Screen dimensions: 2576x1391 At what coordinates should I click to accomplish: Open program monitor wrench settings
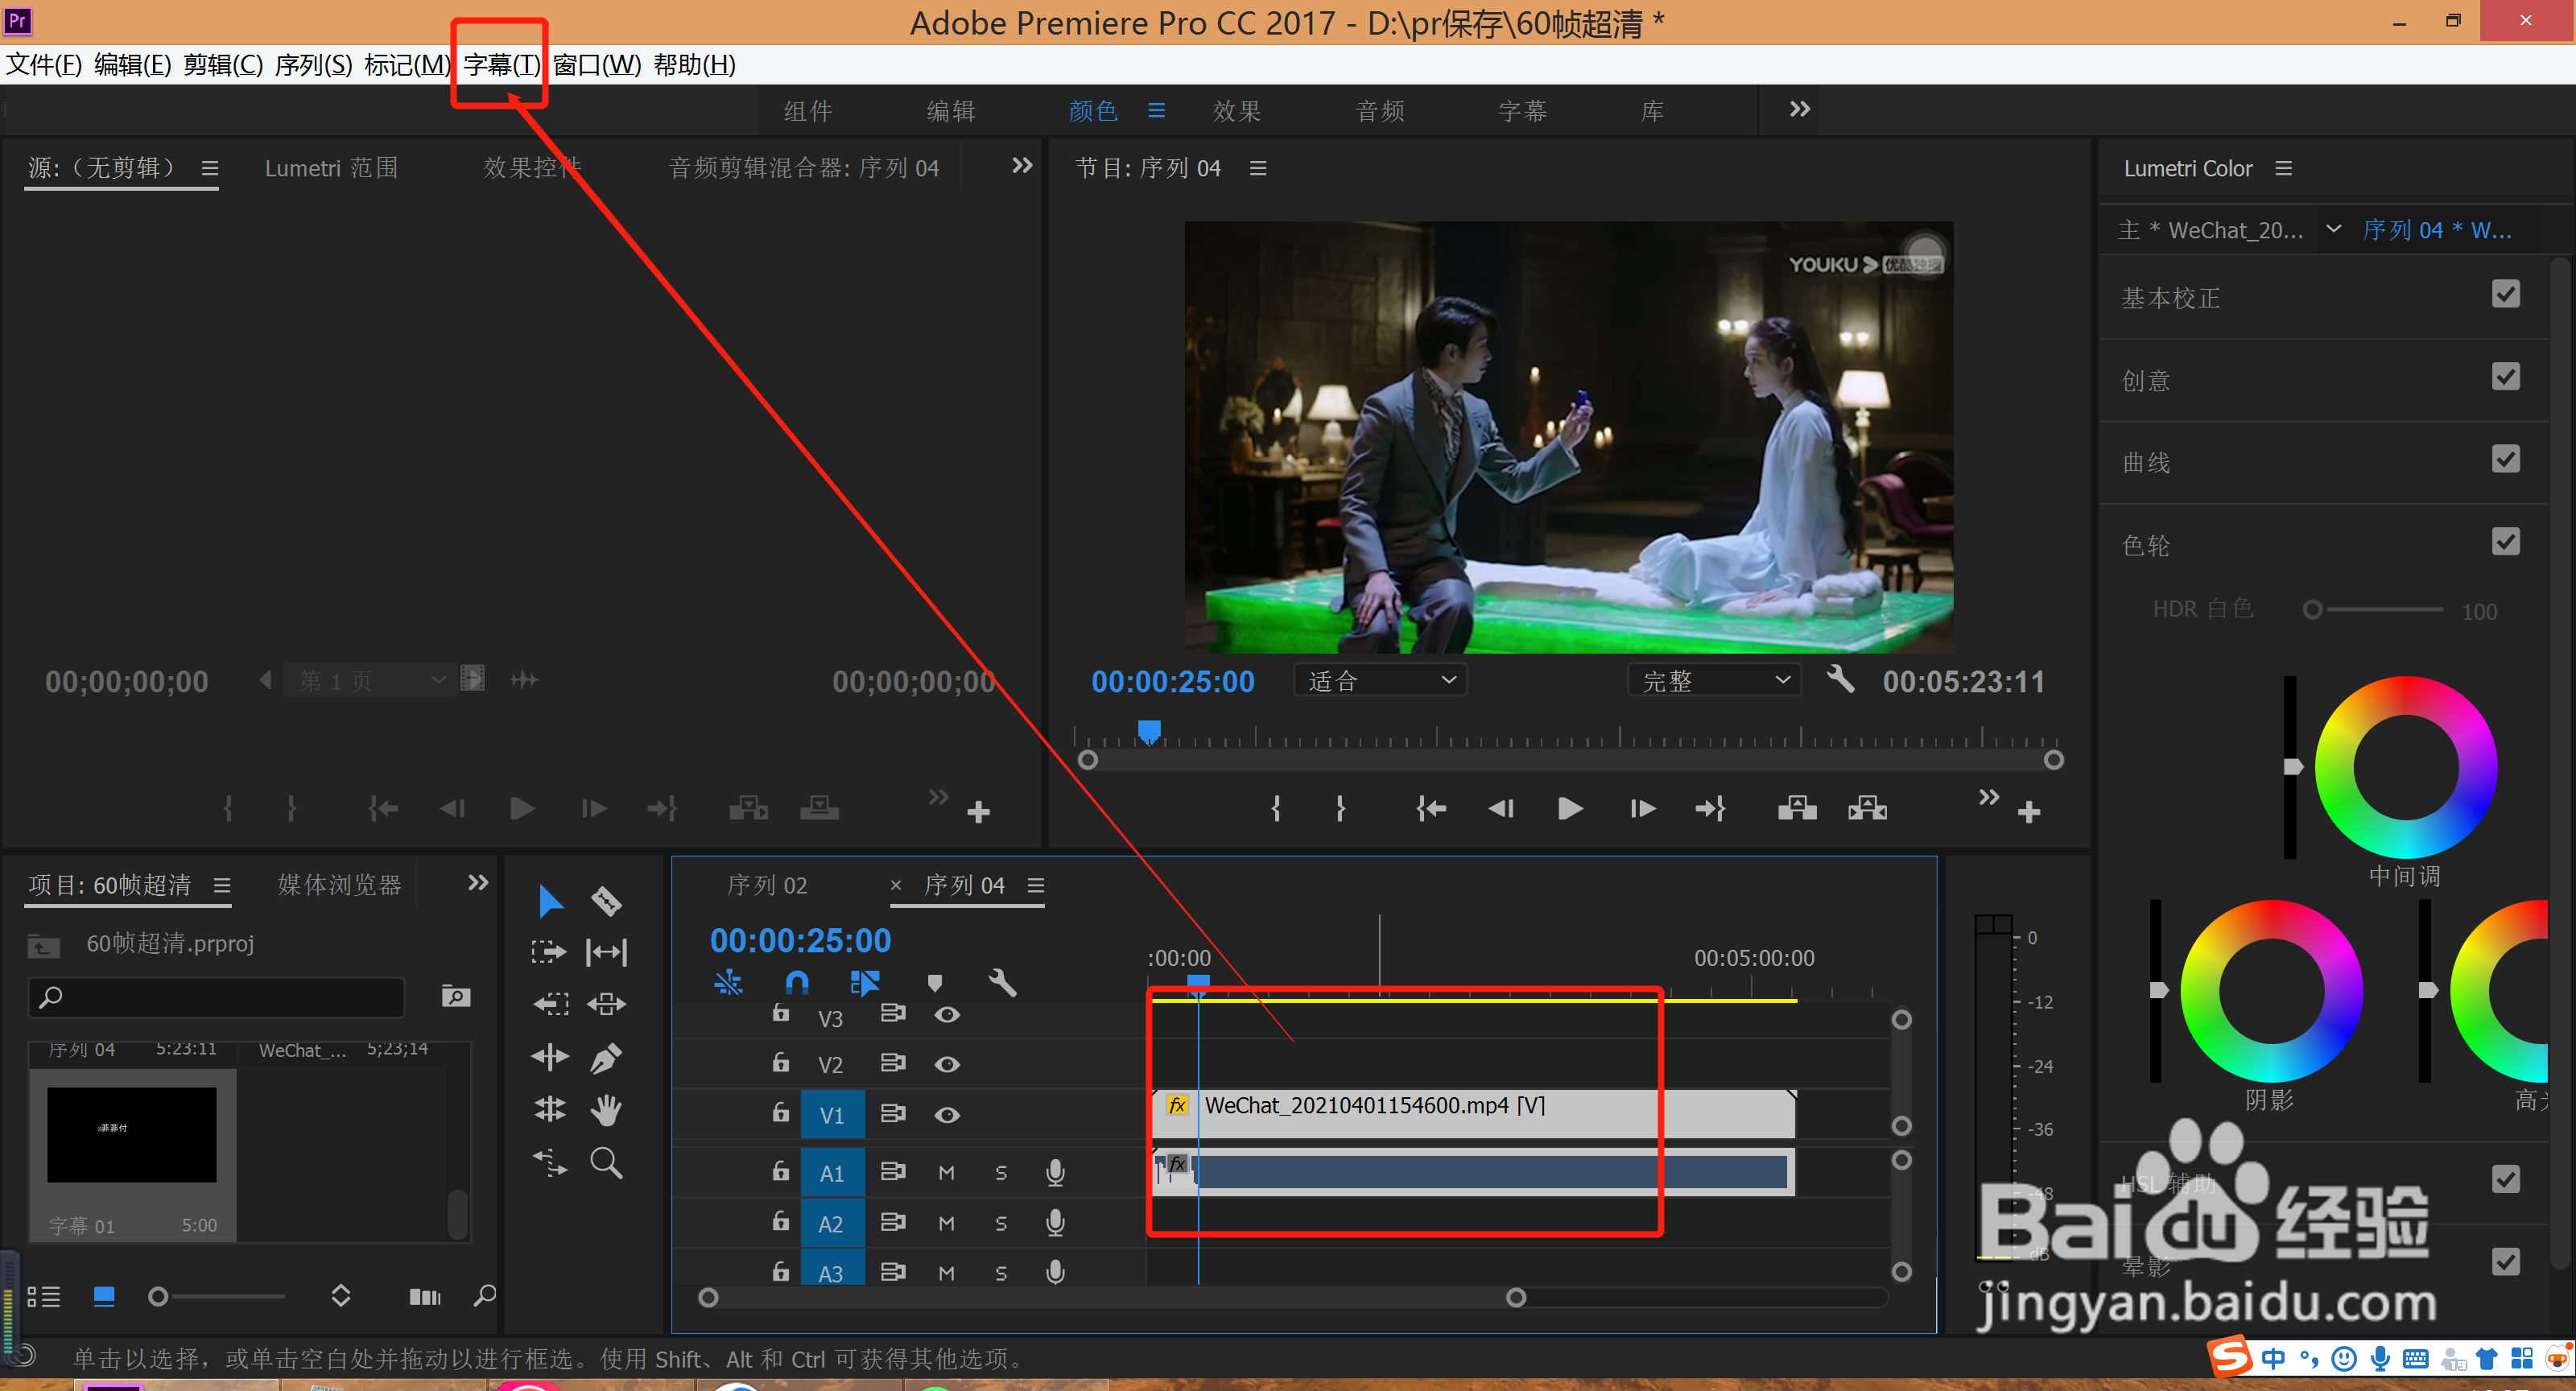[x=1840, y=680]
